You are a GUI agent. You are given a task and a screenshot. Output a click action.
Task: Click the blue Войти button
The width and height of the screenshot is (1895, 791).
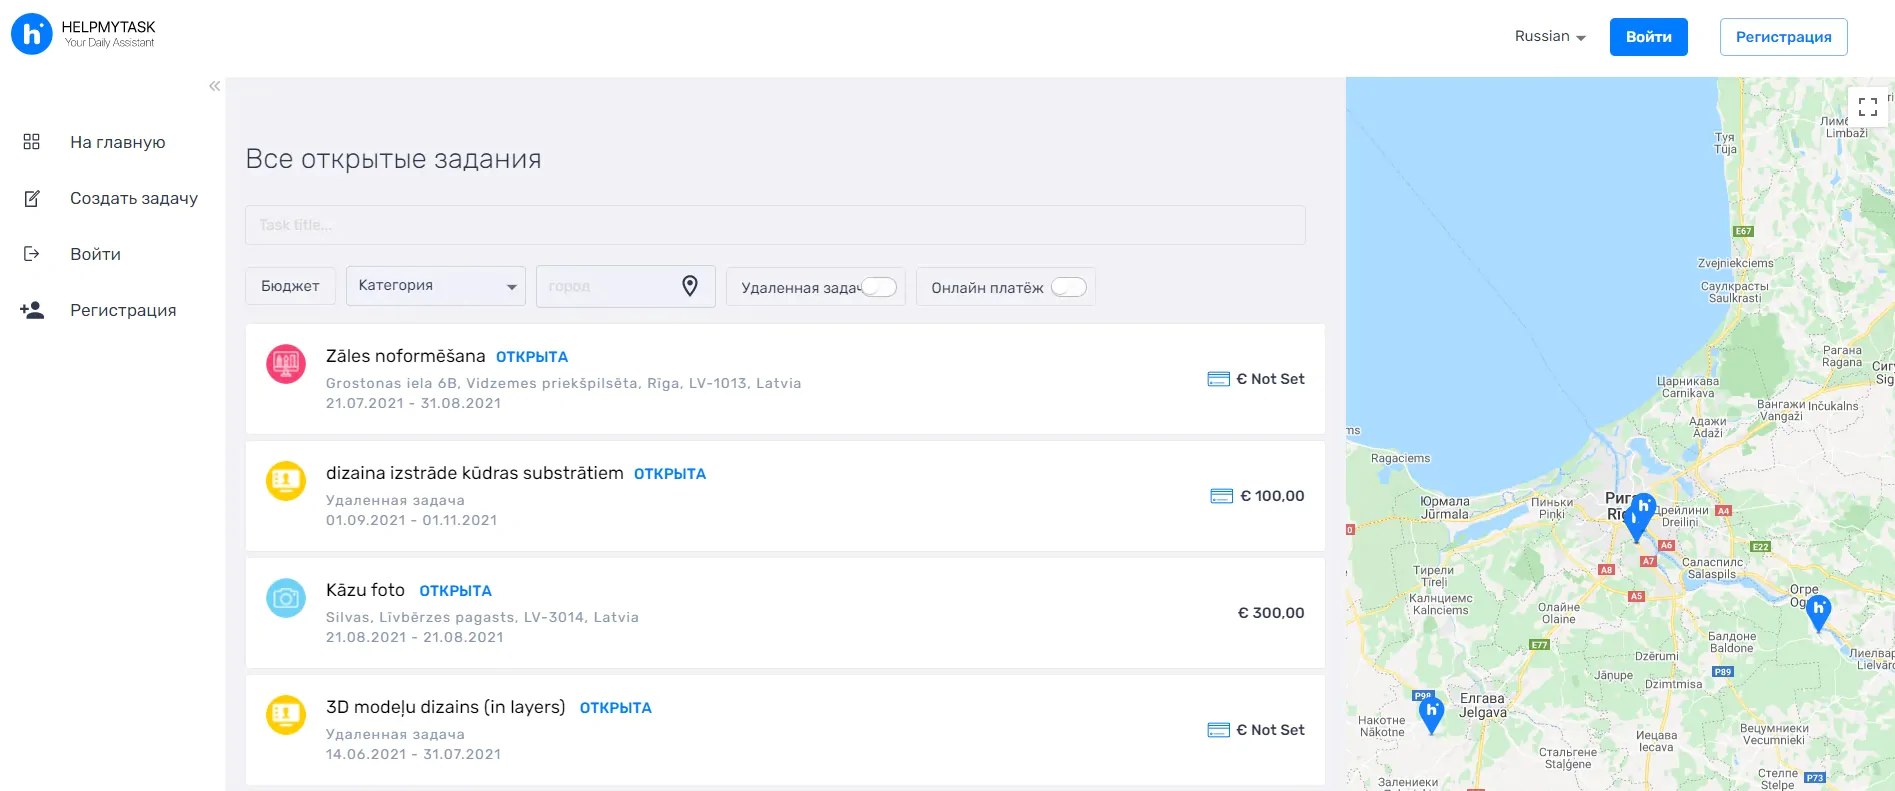tap(1648, 37)
